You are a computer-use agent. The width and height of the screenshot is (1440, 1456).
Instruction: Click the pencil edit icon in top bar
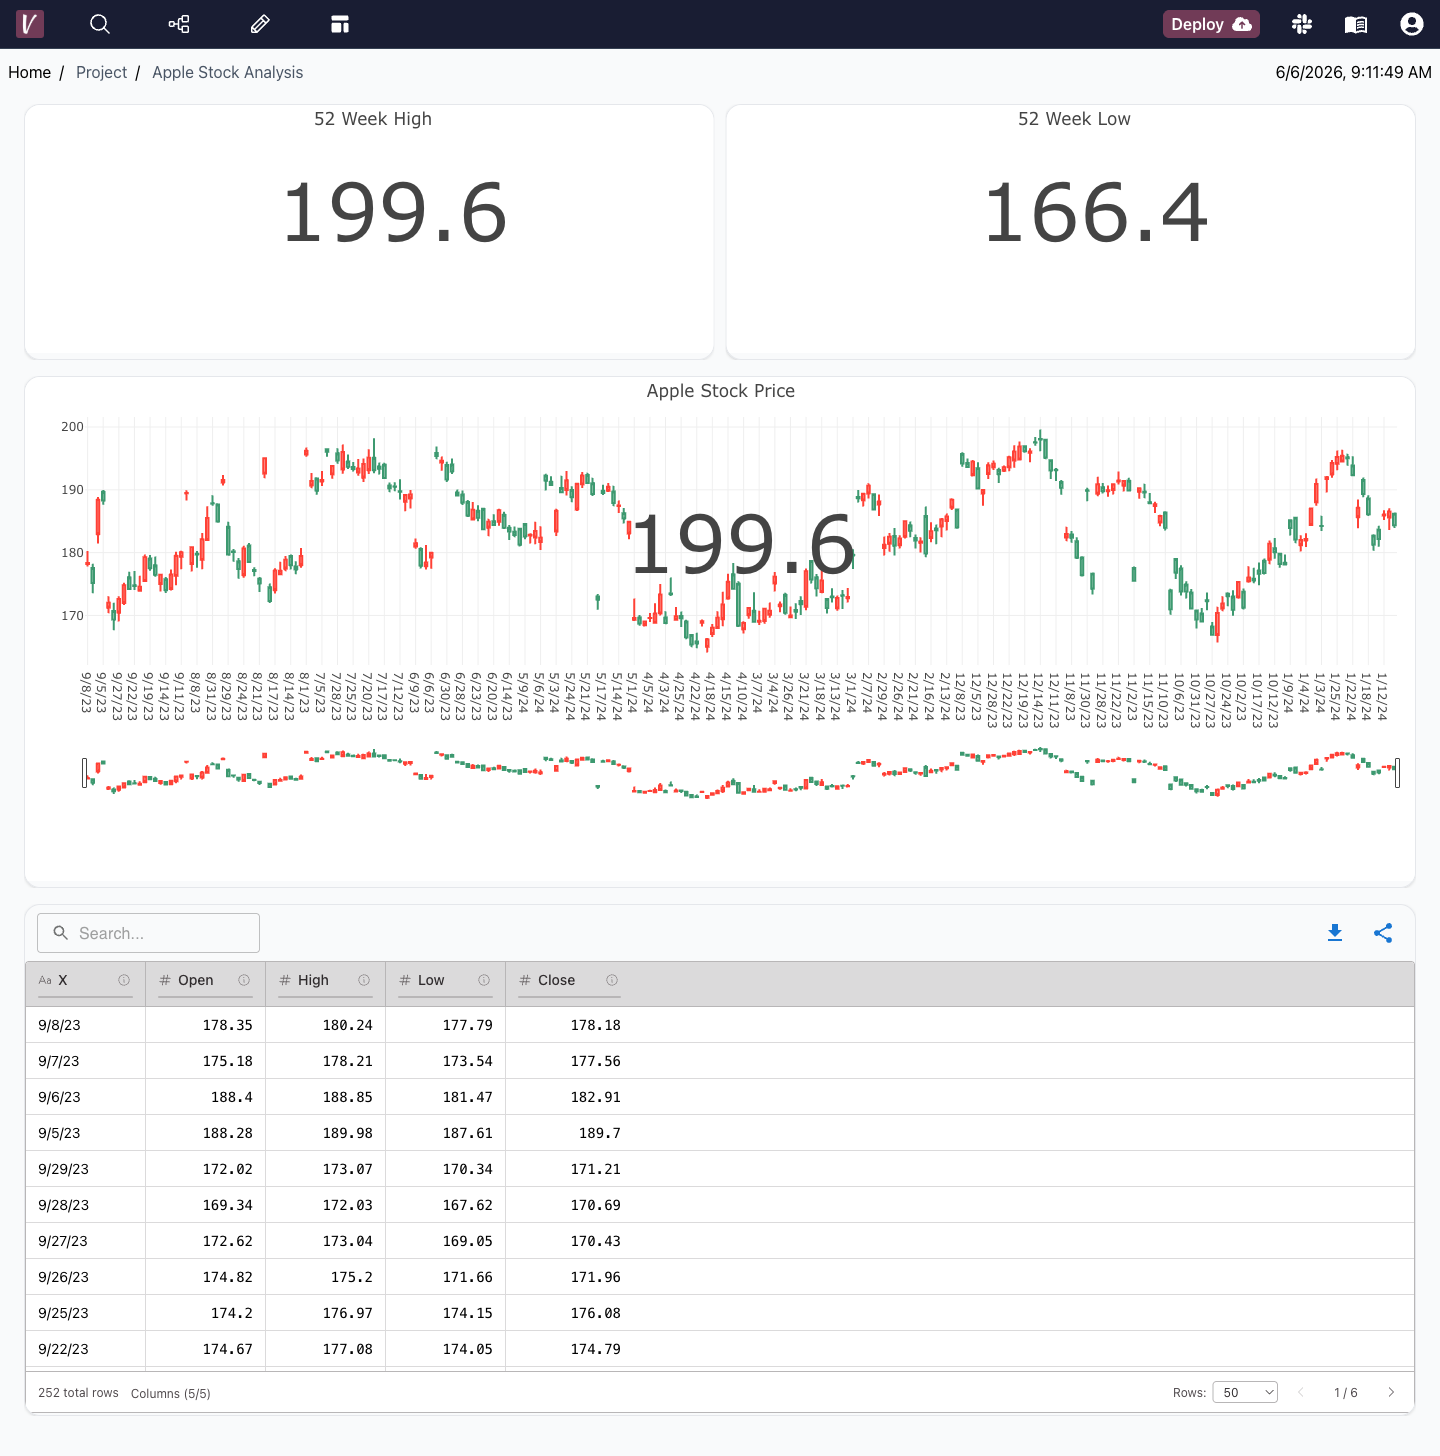[x=260, y=24]
